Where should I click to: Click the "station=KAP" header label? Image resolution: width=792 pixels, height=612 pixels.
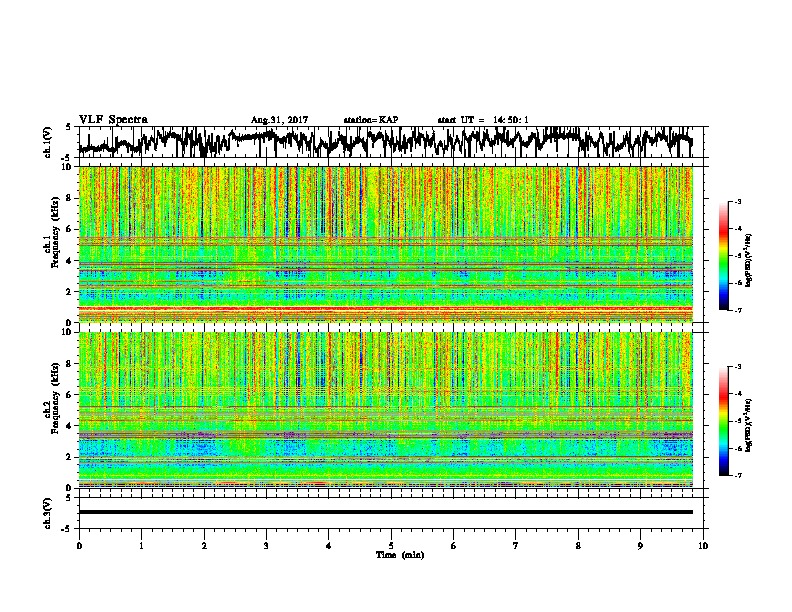click(371, 120)
